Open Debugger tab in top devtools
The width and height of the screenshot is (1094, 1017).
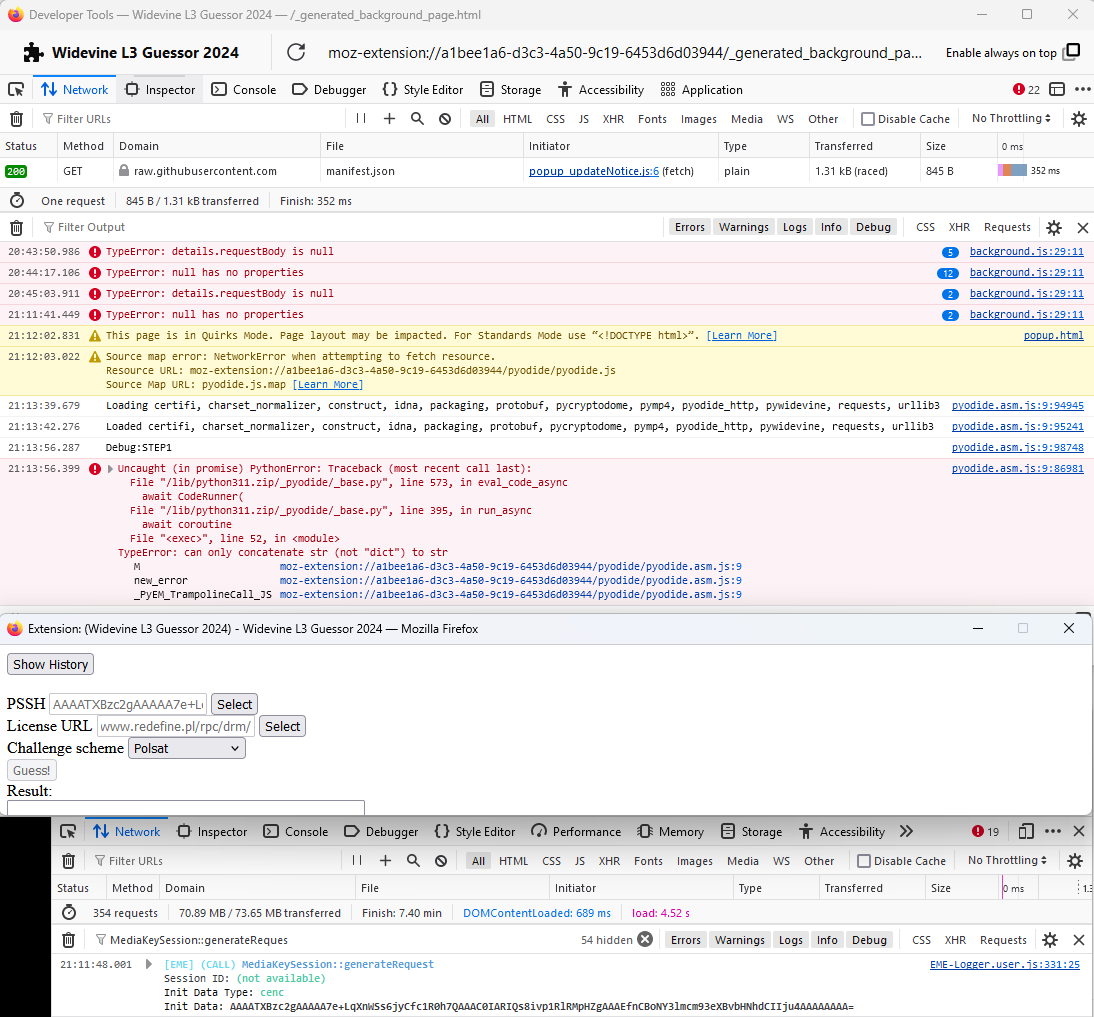(x=329, y=89)
